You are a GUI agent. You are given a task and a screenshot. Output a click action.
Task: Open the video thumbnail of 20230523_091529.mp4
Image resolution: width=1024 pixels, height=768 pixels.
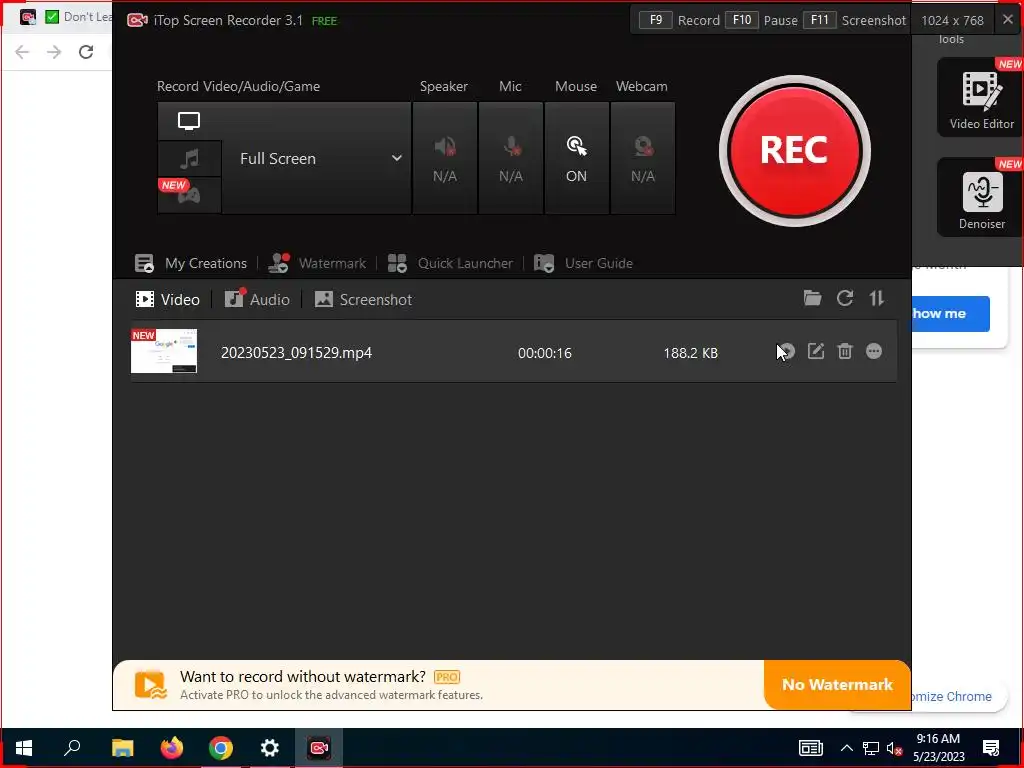coord(164,351)
